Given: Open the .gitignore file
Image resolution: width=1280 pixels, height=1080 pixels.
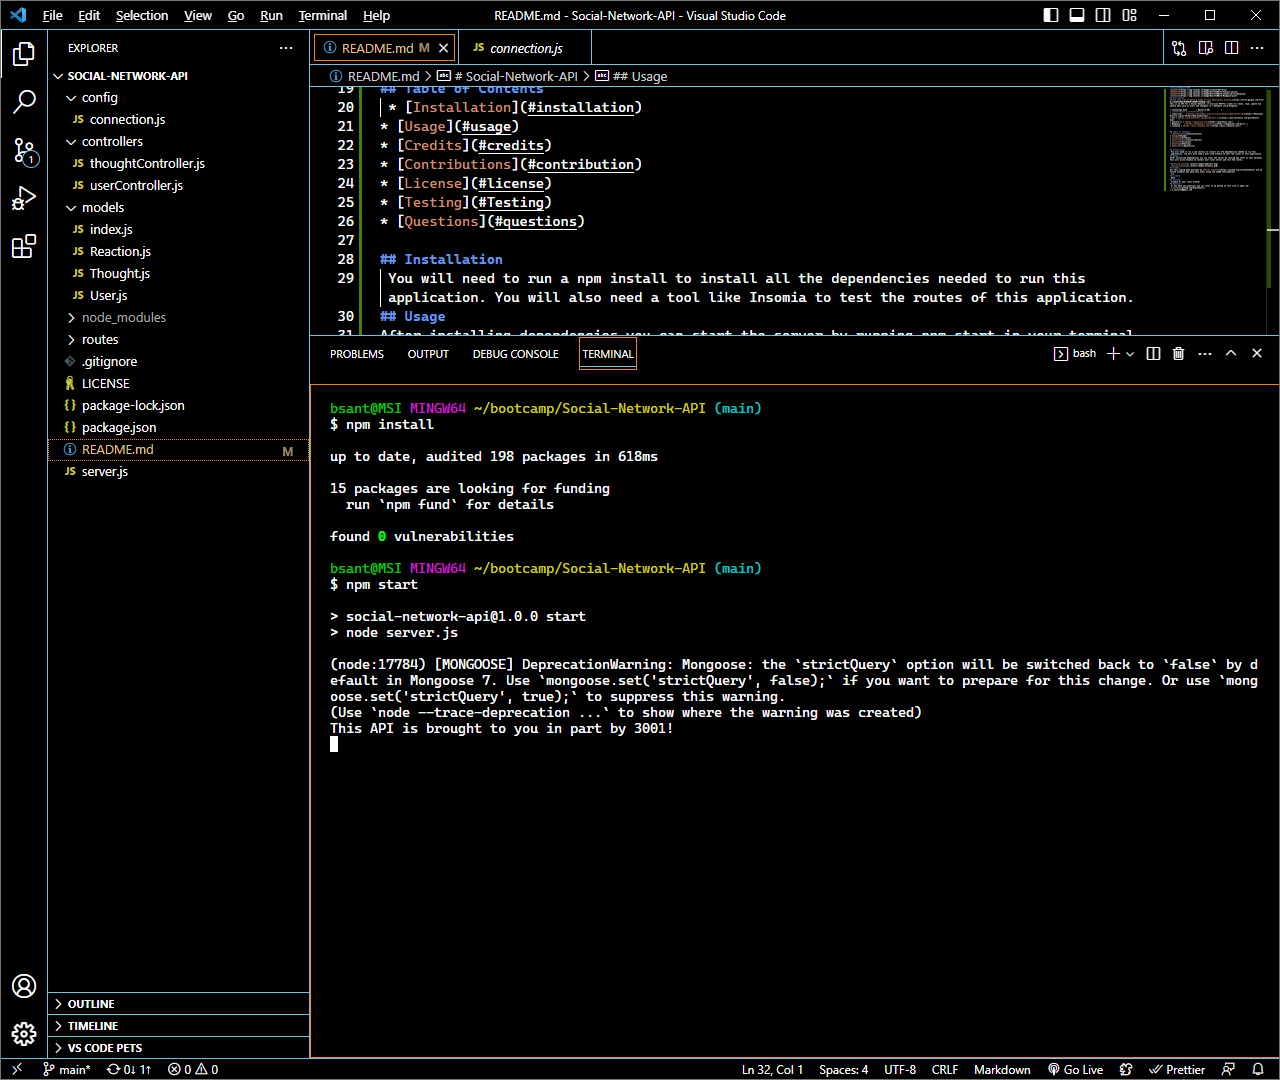Looking at the screenshot, I should [x=178, y=362].
